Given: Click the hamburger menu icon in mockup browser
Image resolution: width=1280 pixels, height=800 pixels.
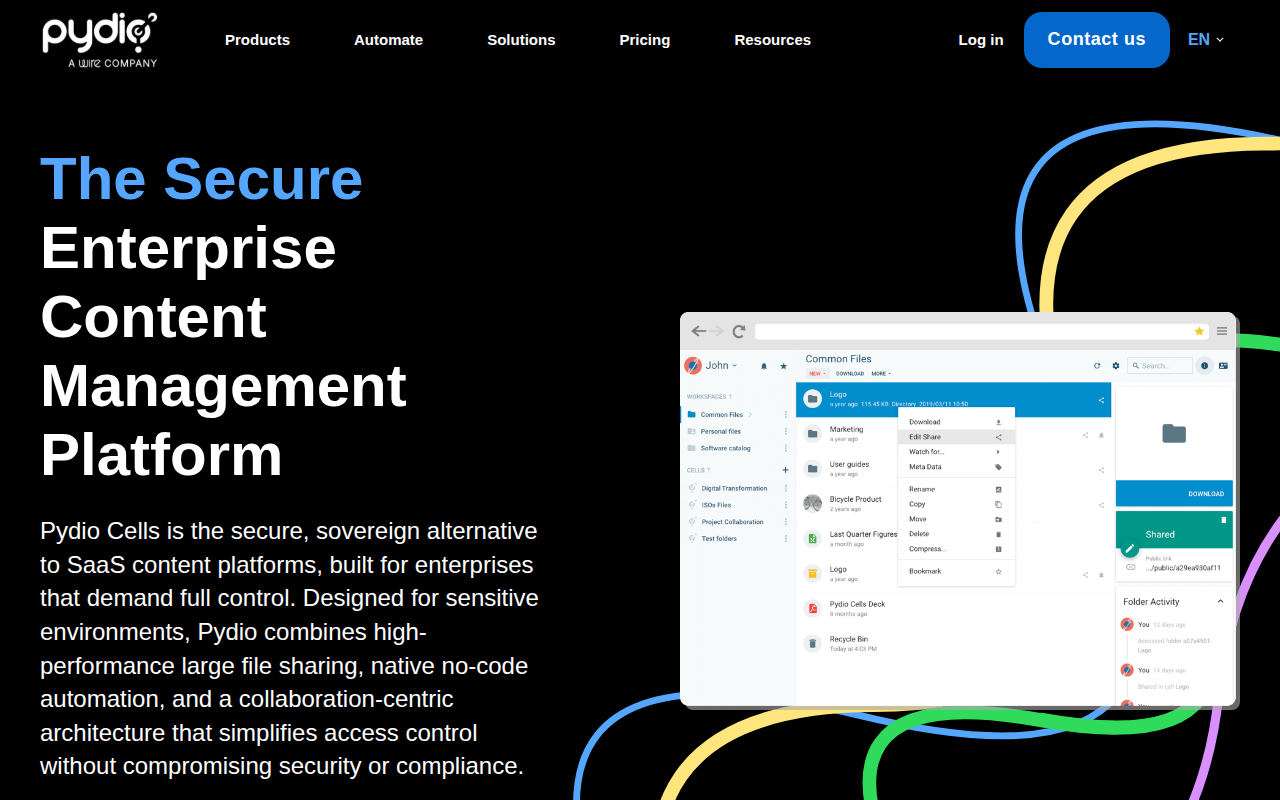Looking at the screenshot, I should tap(1222, 331).
